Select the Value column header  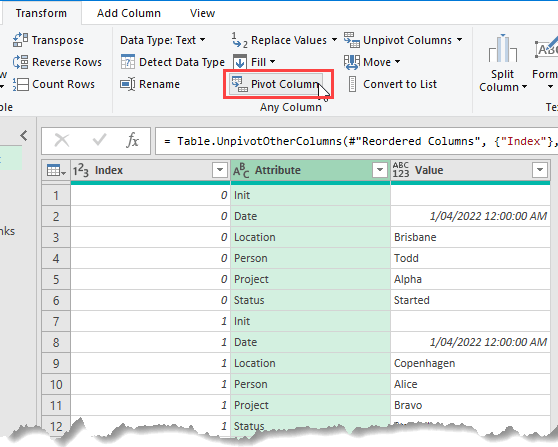click(x=470, y=170)
